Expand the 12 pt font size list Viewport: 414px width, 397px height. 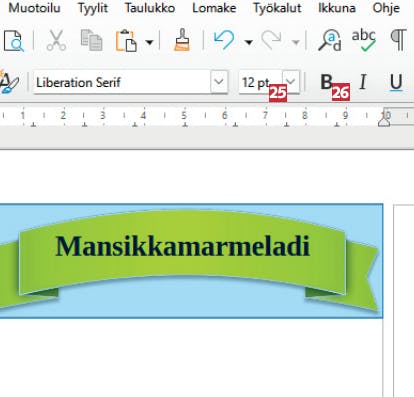click(x=291, y=81)
